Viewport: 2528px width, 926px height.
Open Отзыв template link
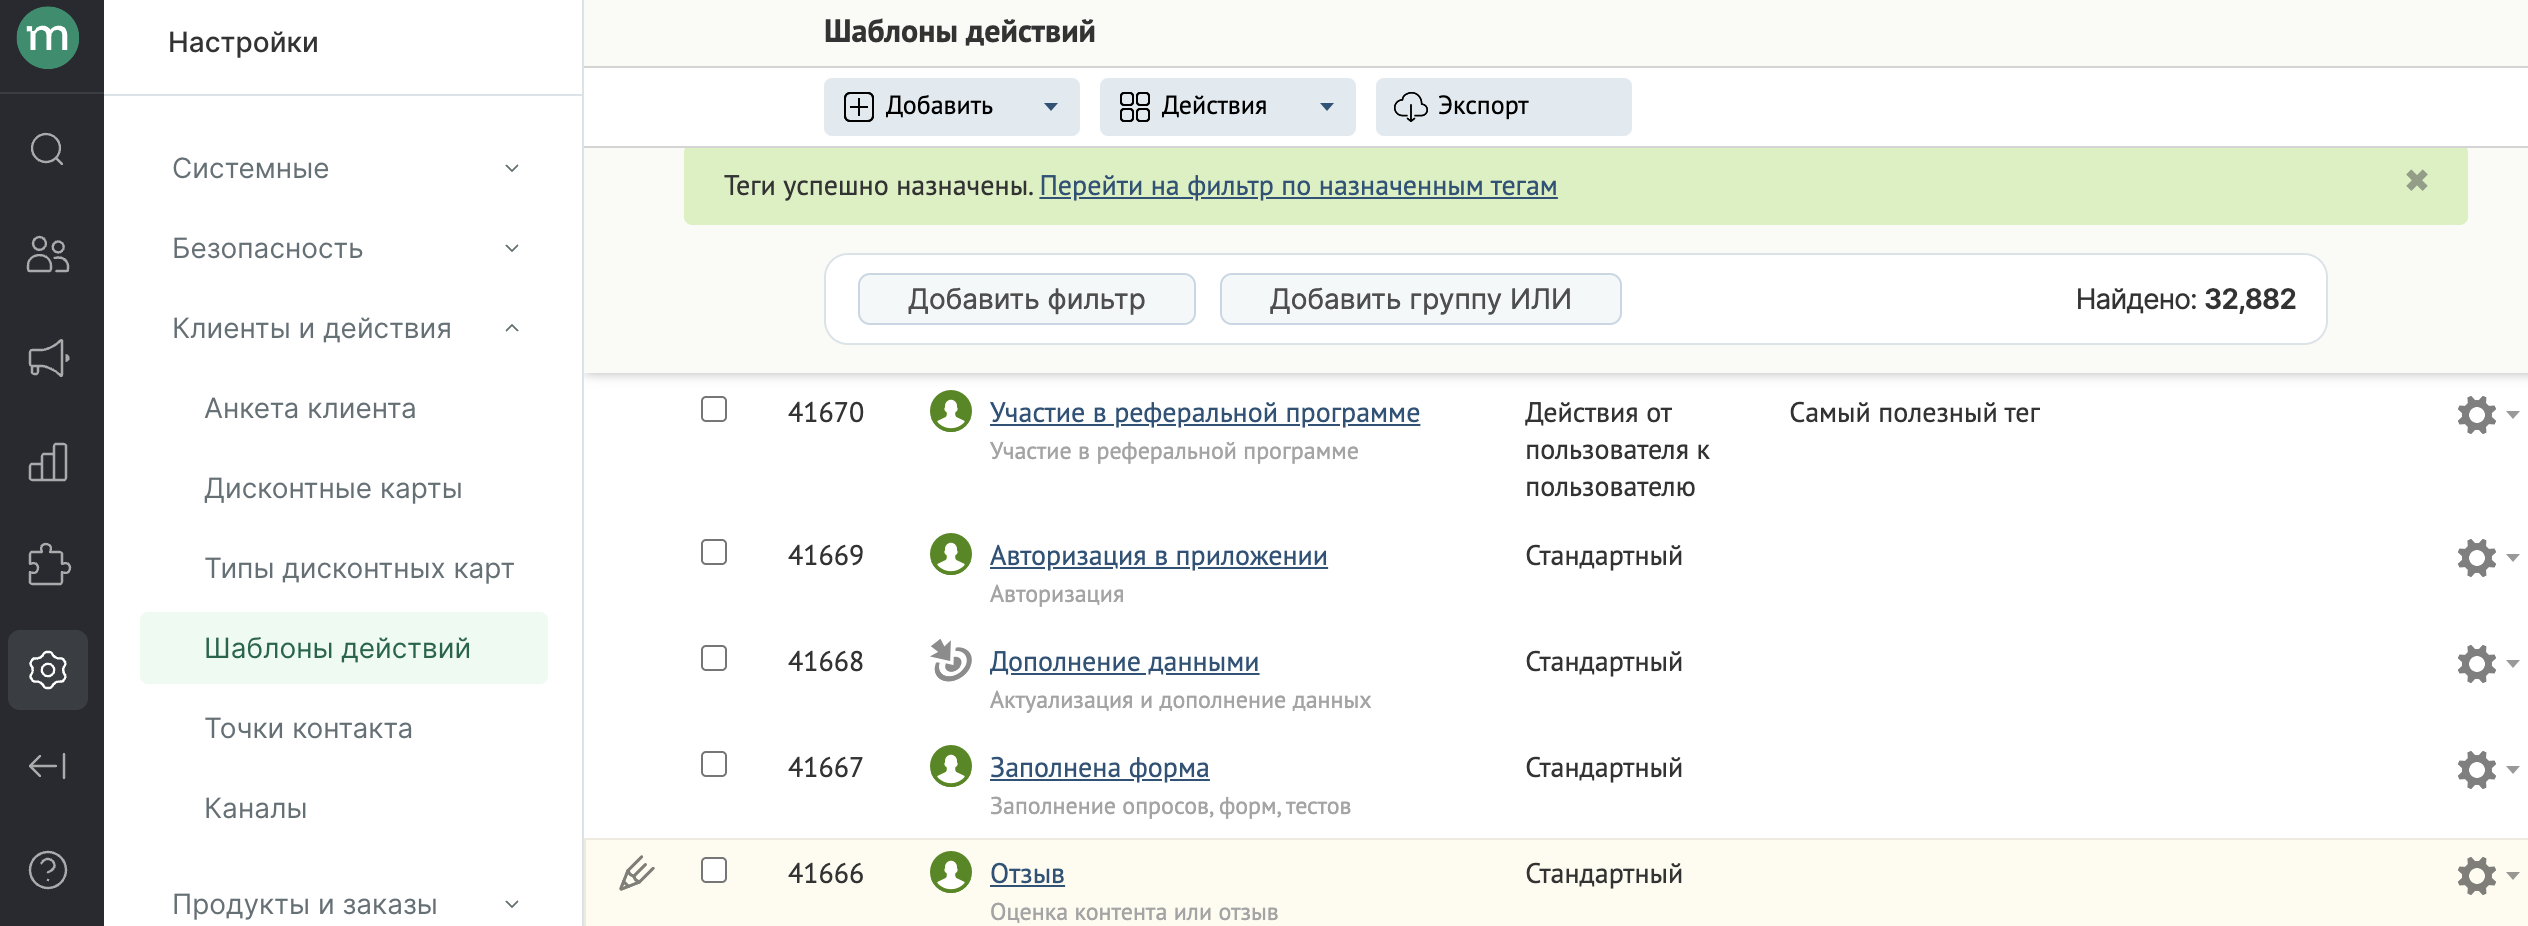tap(1027, 873)
